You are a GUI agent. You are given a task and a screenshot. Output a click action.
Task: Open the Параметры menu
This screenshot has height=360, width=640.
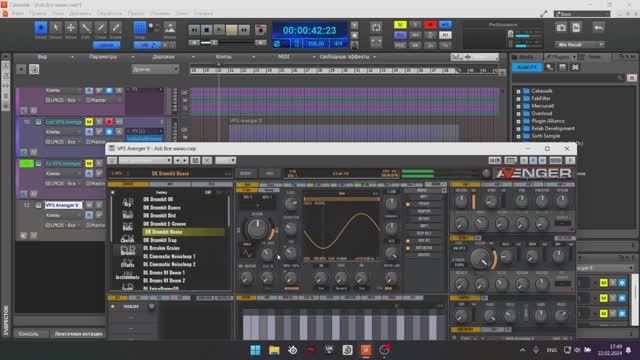pyautogui.click(x=103, y=57)
